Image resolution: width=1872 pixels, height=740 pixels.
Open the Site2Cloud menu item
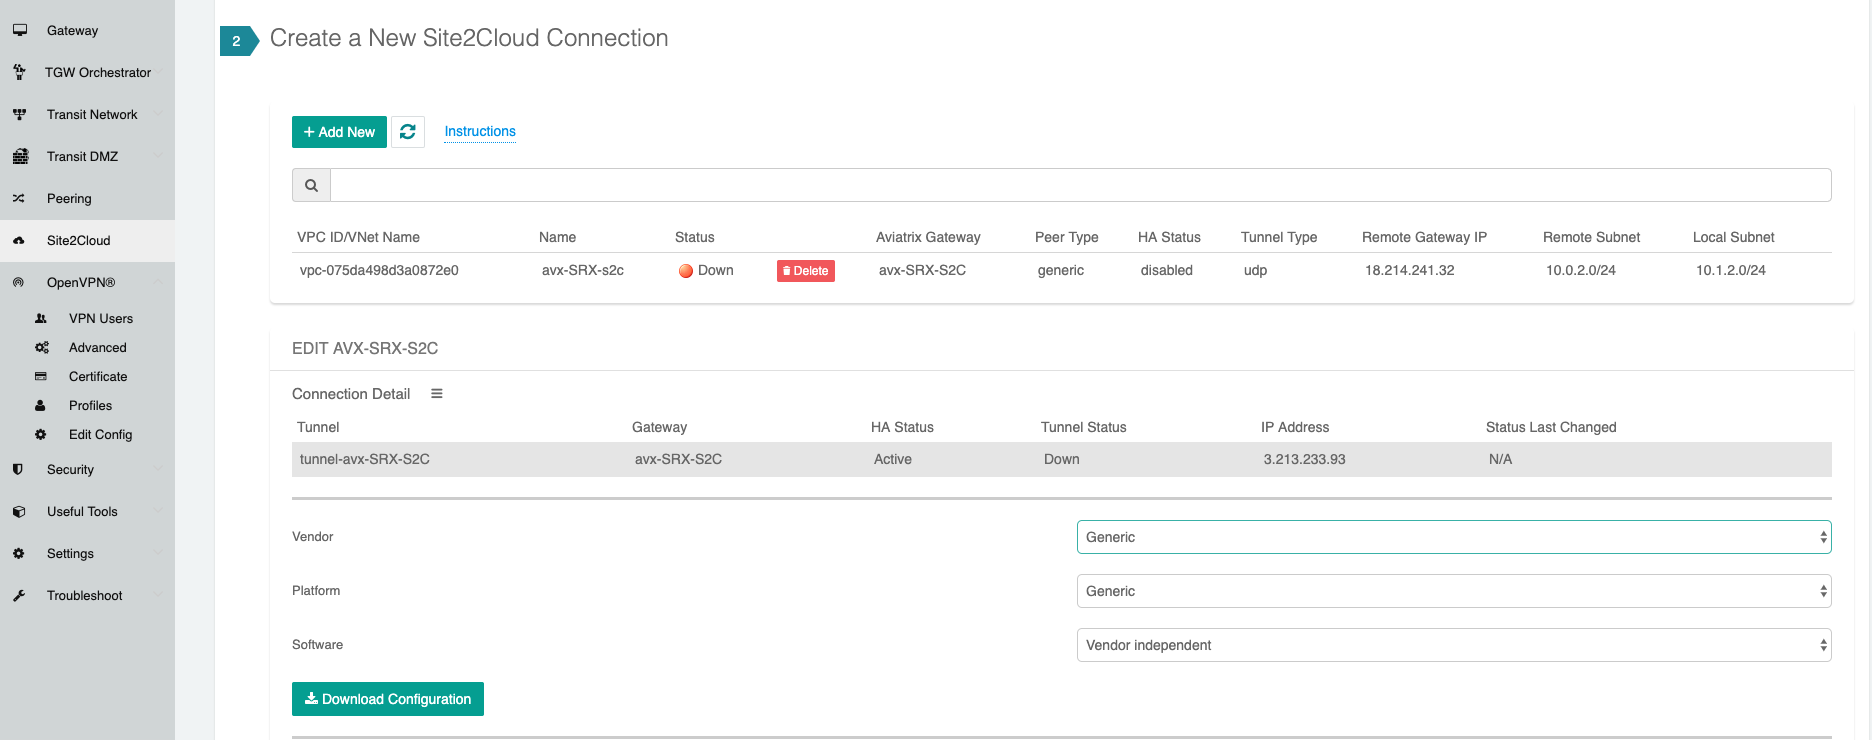[x=79, y=240]
